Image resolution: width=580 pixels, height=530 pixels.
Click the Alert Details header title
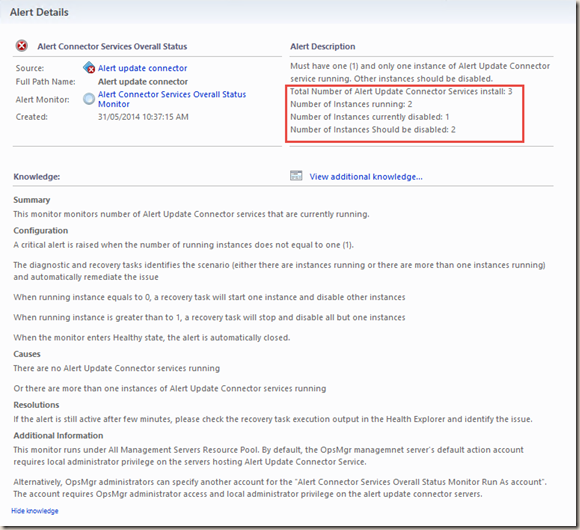point(39,12)
